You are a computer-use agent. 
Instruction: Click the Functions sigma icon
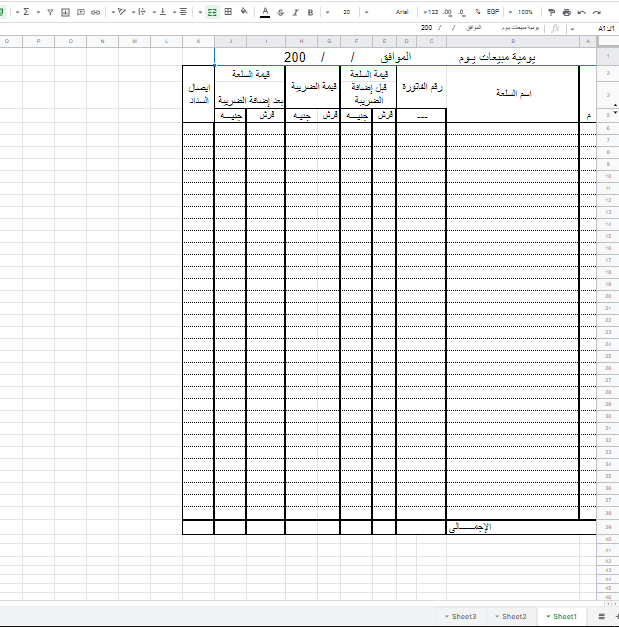(x=25, y=12)
